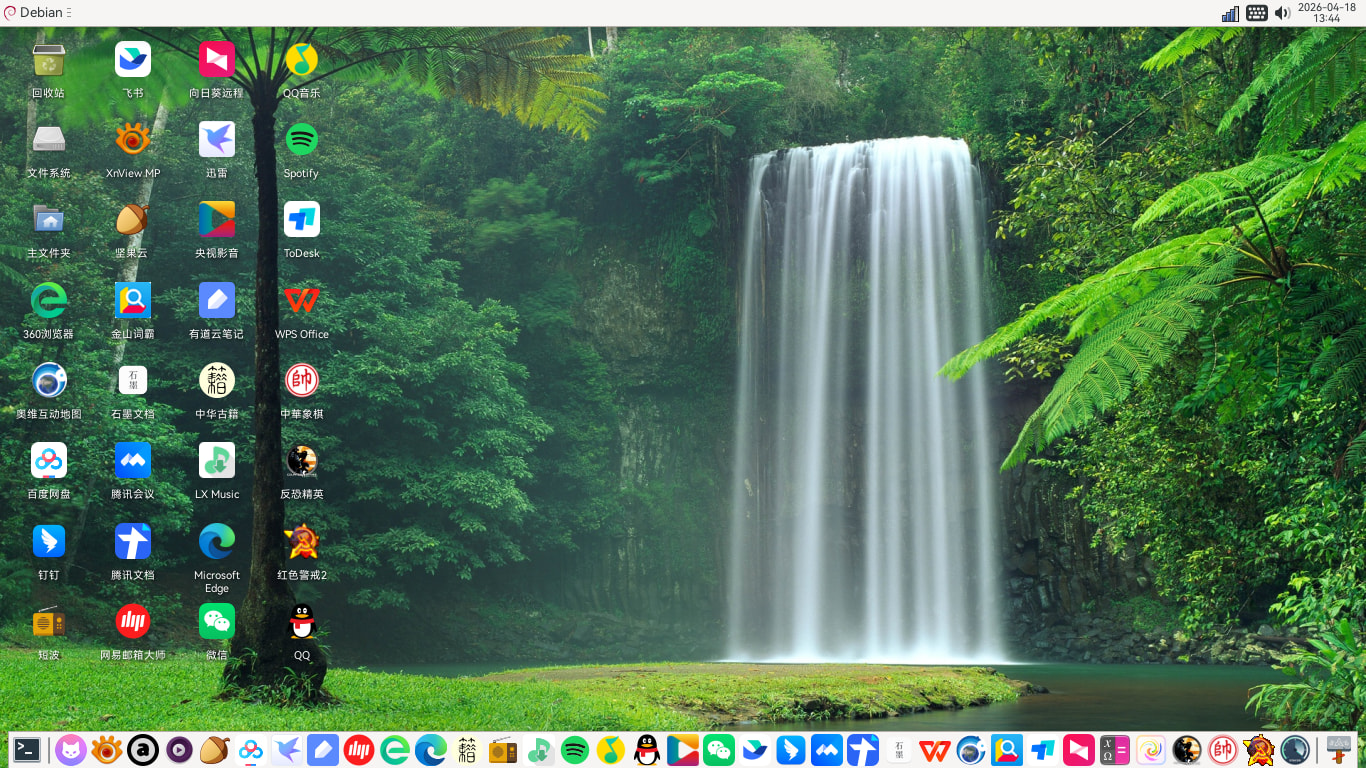Launch the terminal from the dock
1366x768 pixels.
click(27, 749)
